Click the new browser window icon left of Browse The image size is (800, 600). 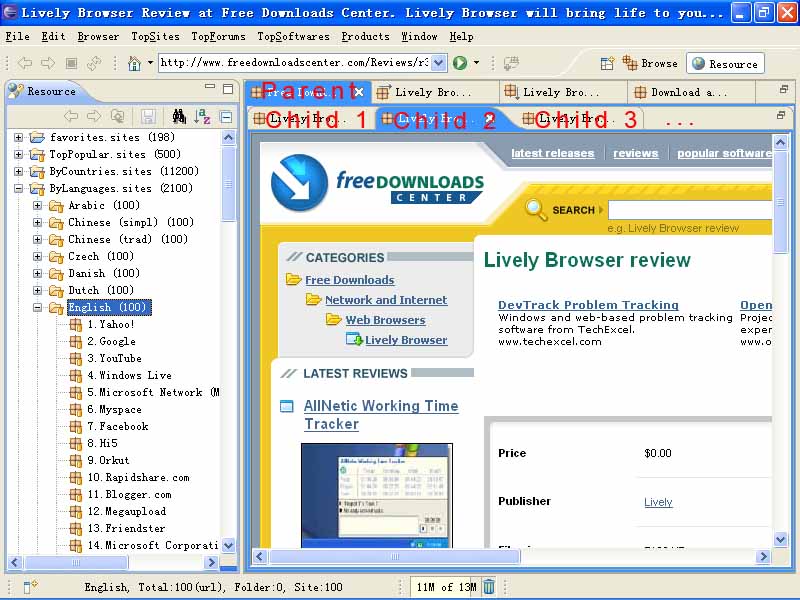coord(607,63)
